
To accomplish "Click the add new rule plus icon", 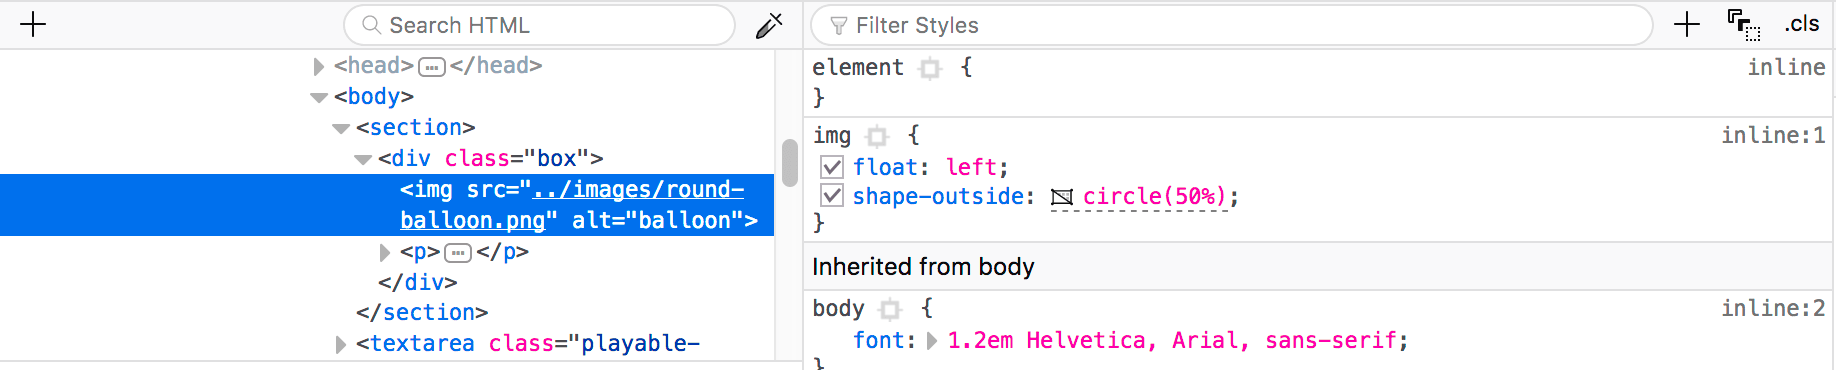I will point(1687,25).
